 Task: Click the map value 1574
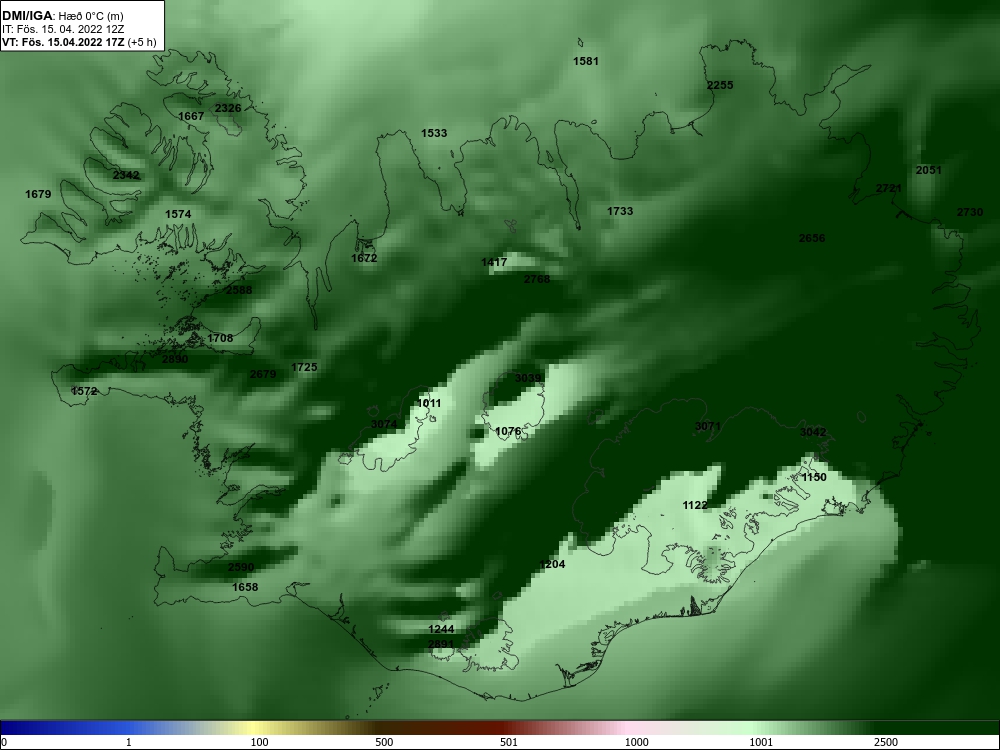178,214
